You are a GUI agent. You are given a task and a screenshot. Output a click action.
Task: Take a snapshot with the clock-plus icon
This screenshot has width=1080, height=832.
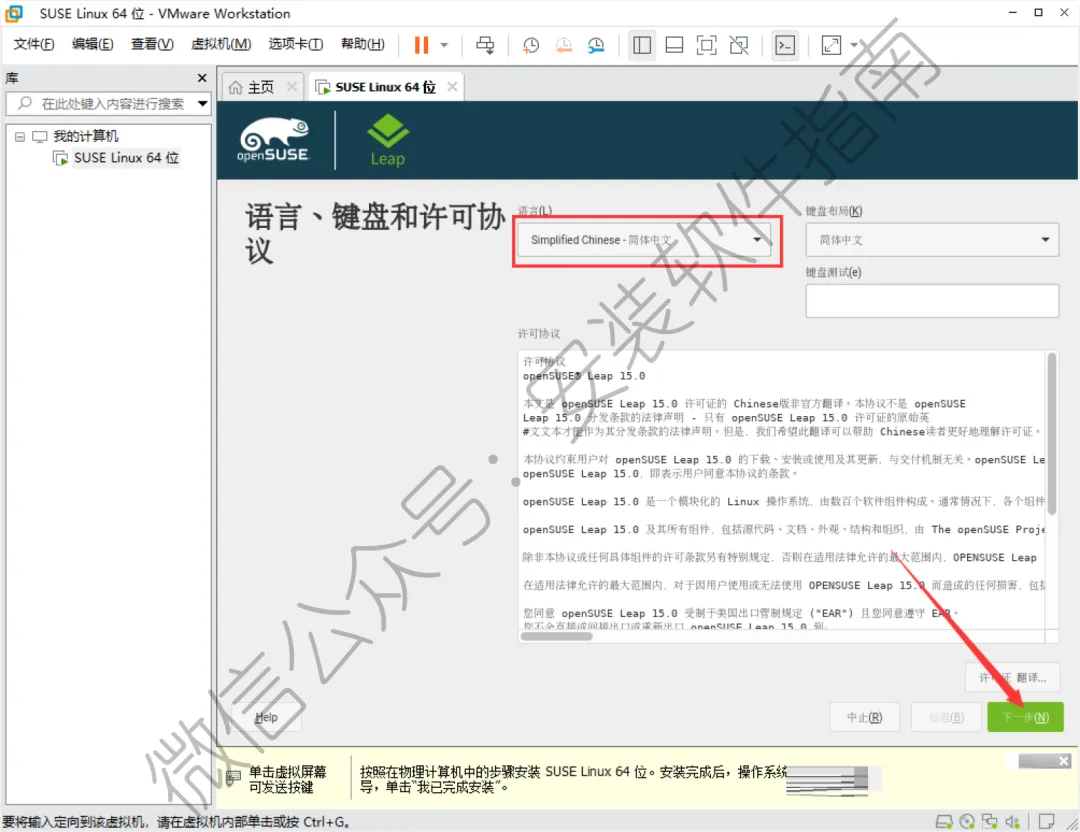click(530, 45)
